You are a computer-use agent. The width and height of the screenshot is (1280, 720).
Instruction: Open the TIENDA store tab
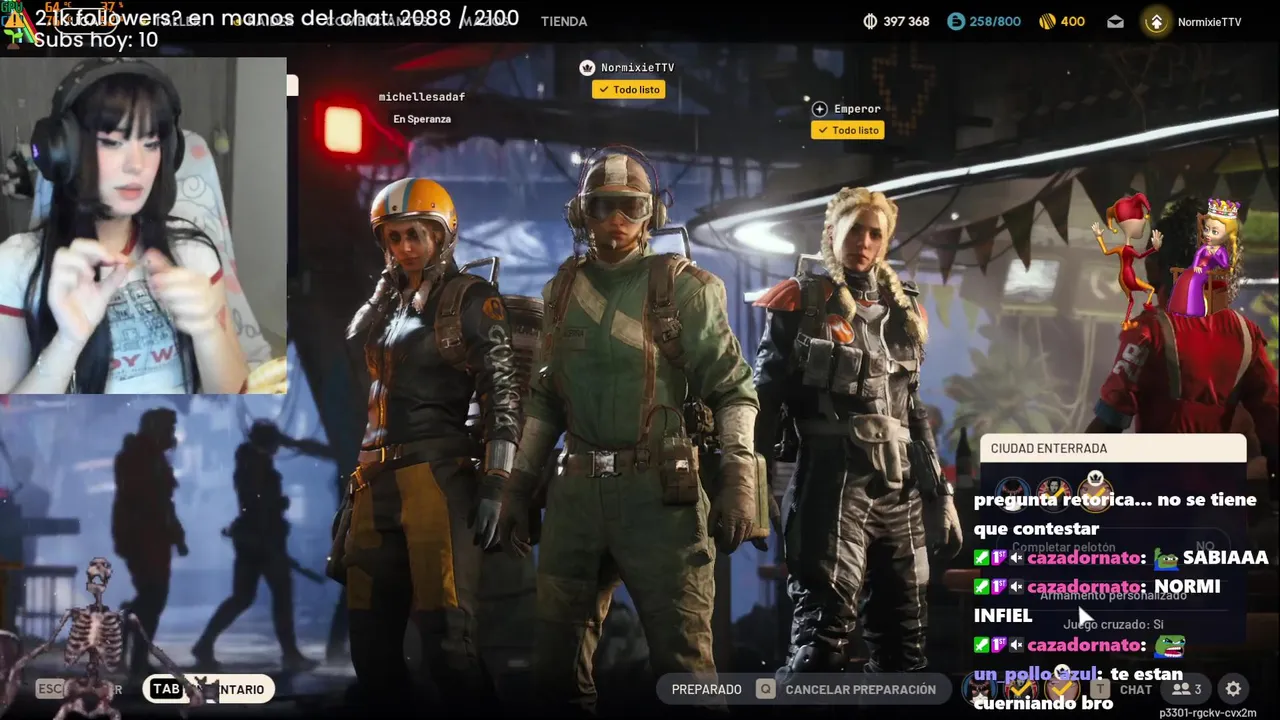pos(564,21)
